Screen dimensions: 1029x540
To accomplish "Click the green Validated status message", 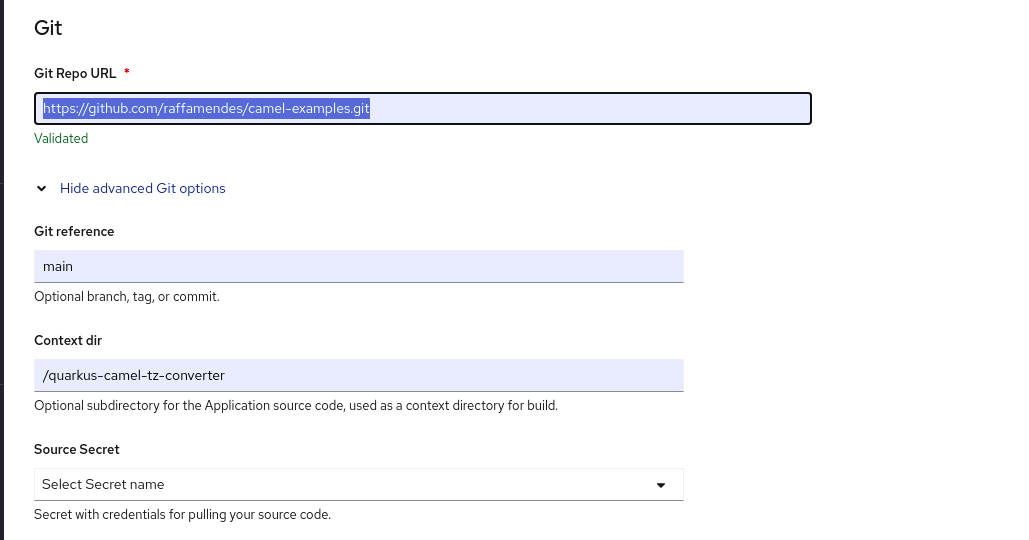I will tap(61, 139).
